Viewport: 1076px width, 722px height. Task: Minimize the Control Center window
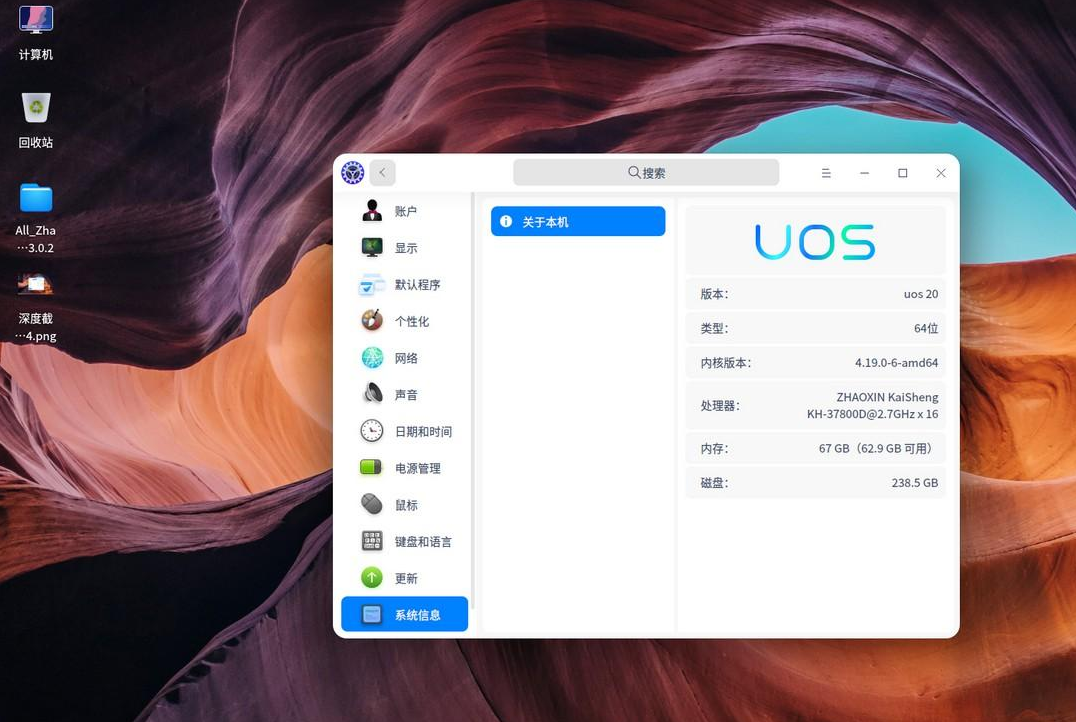click(x=865, y=173)
